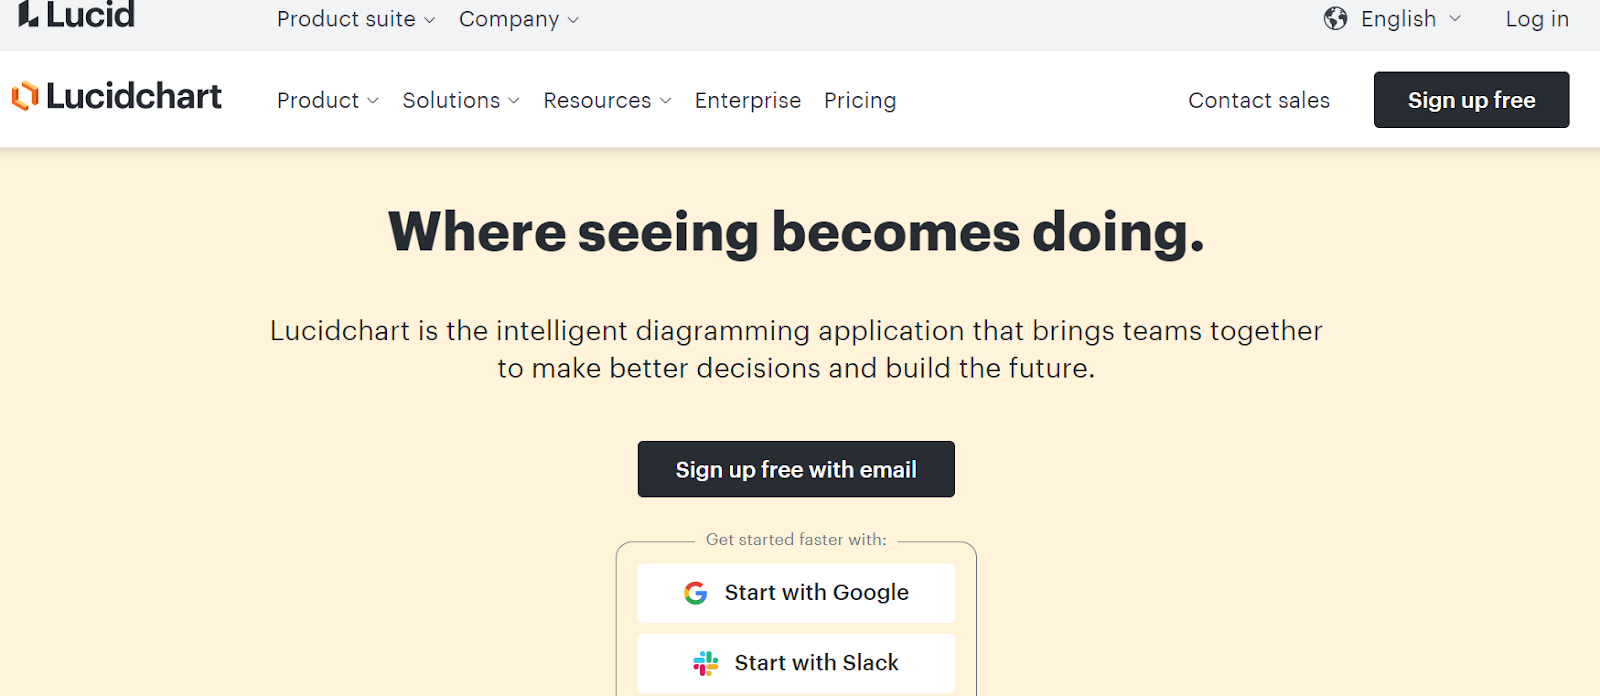Click the Lucid logo icon
1600x696 pixels.
(x=28, y=14)
